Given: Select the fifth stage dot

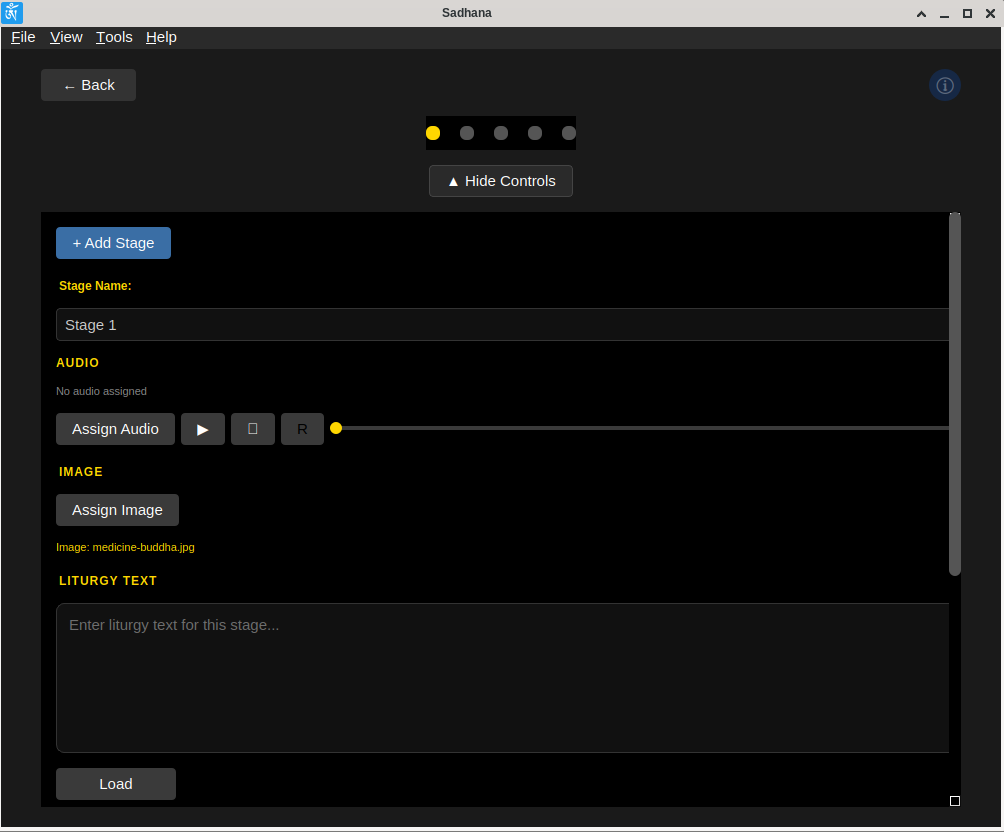Looking at the screenshot, I should pos(569,133).
